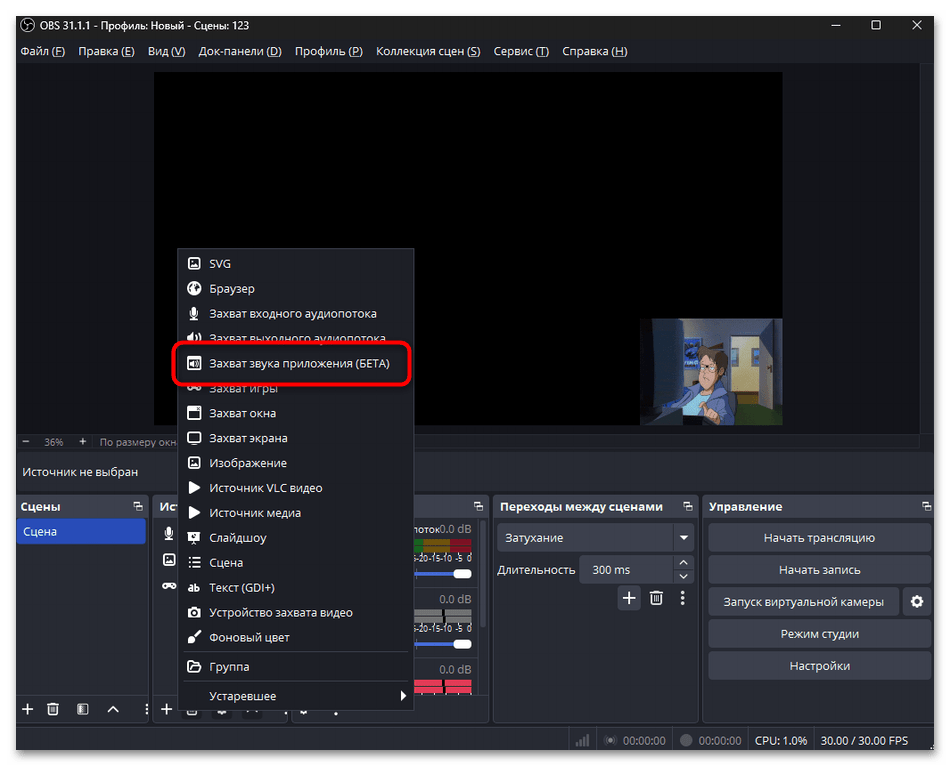Click the picture icon beside Изображение
950x766 pixels.
(x=194, y=463)
